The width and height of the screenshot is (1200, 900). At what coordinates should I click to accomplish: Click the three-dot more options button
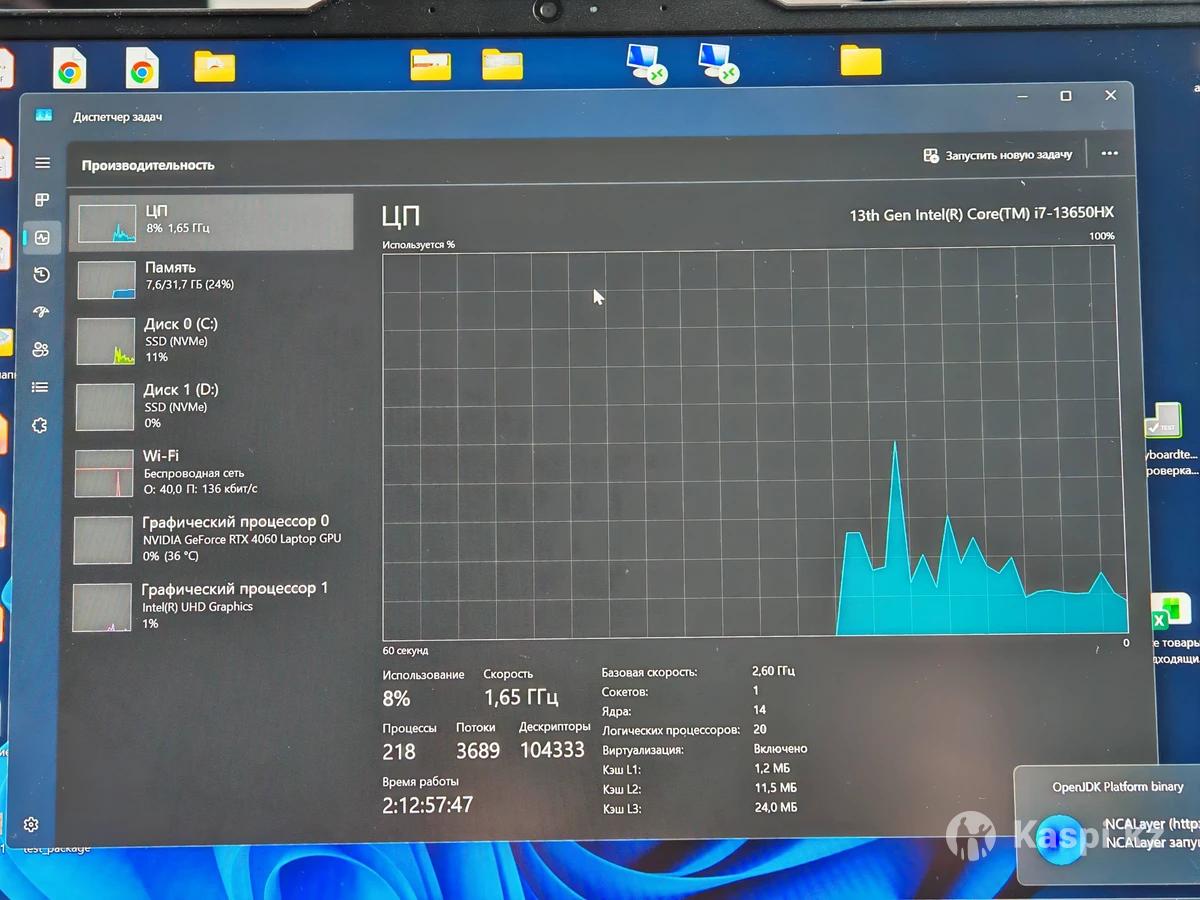1109,154
